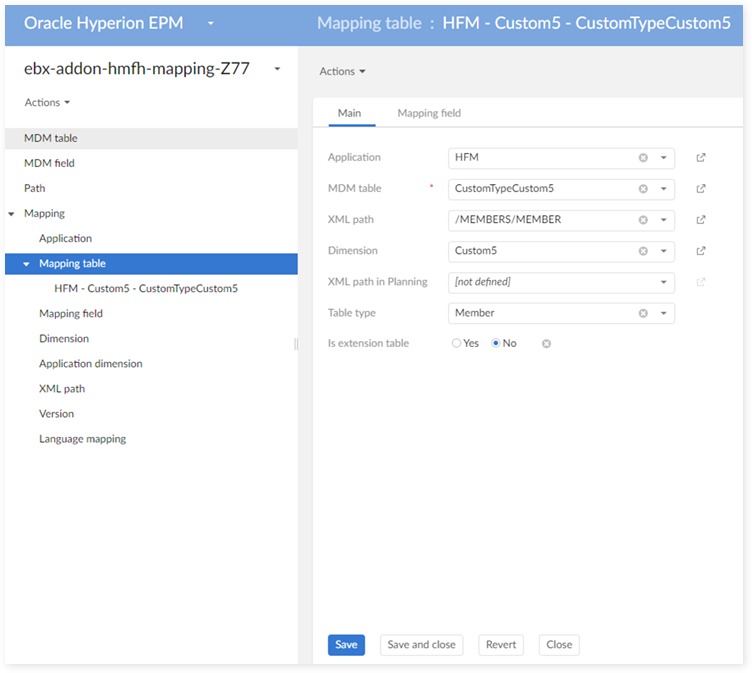Open Dimension record via external link icon
The height and width of the screenshot is (673, 752).
coord(701,251)
